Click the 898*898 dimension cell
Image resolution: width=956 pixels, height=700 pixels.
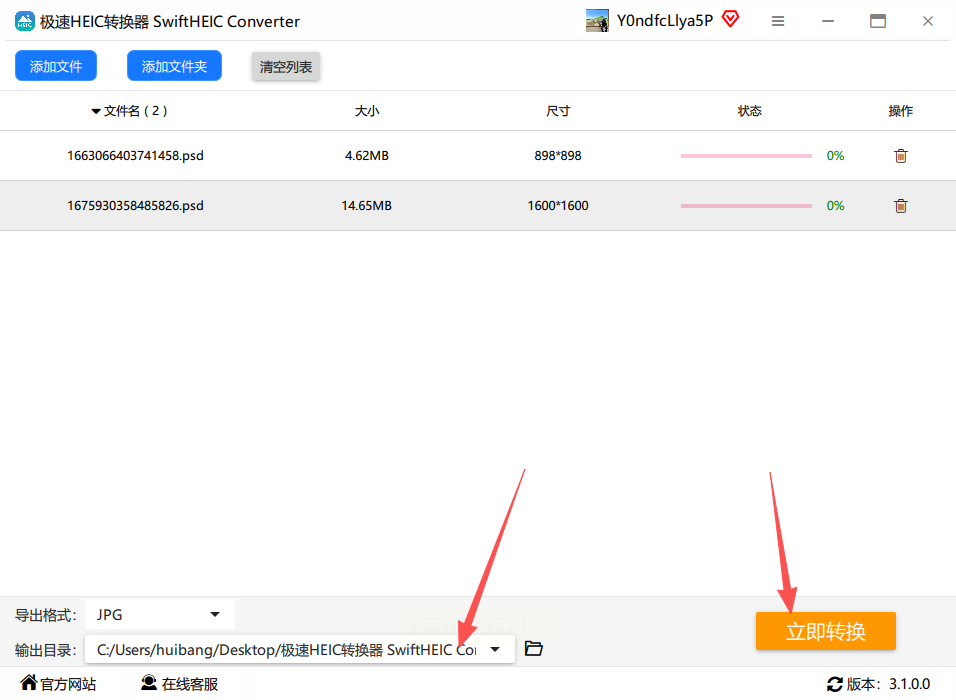click(x=558, y=156)
